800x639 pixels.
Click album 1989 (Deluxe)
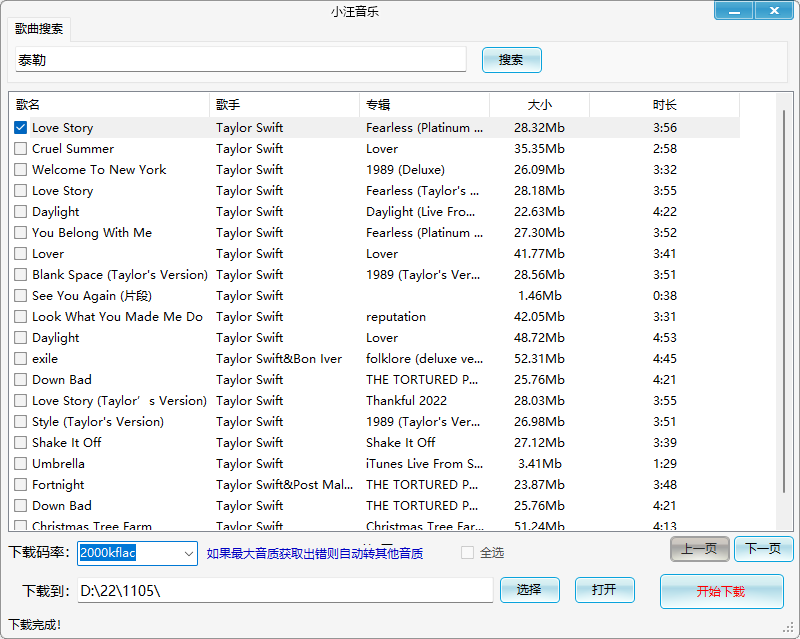coord(405,169)
